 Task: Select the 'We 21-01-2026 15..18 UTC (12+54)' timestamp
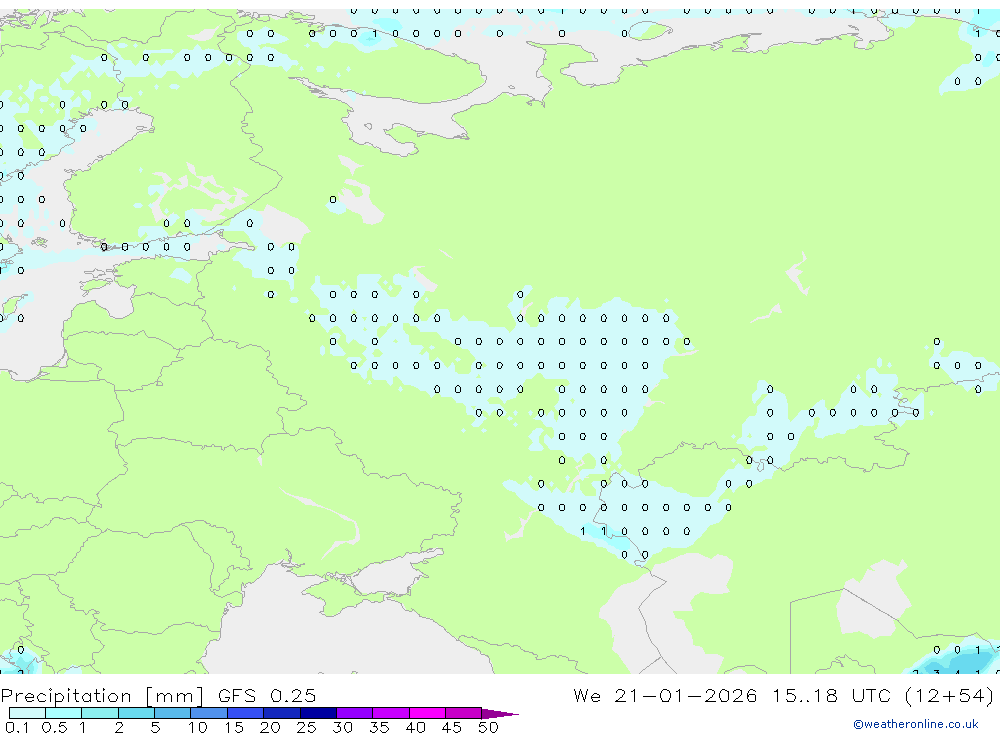point(784,695)
